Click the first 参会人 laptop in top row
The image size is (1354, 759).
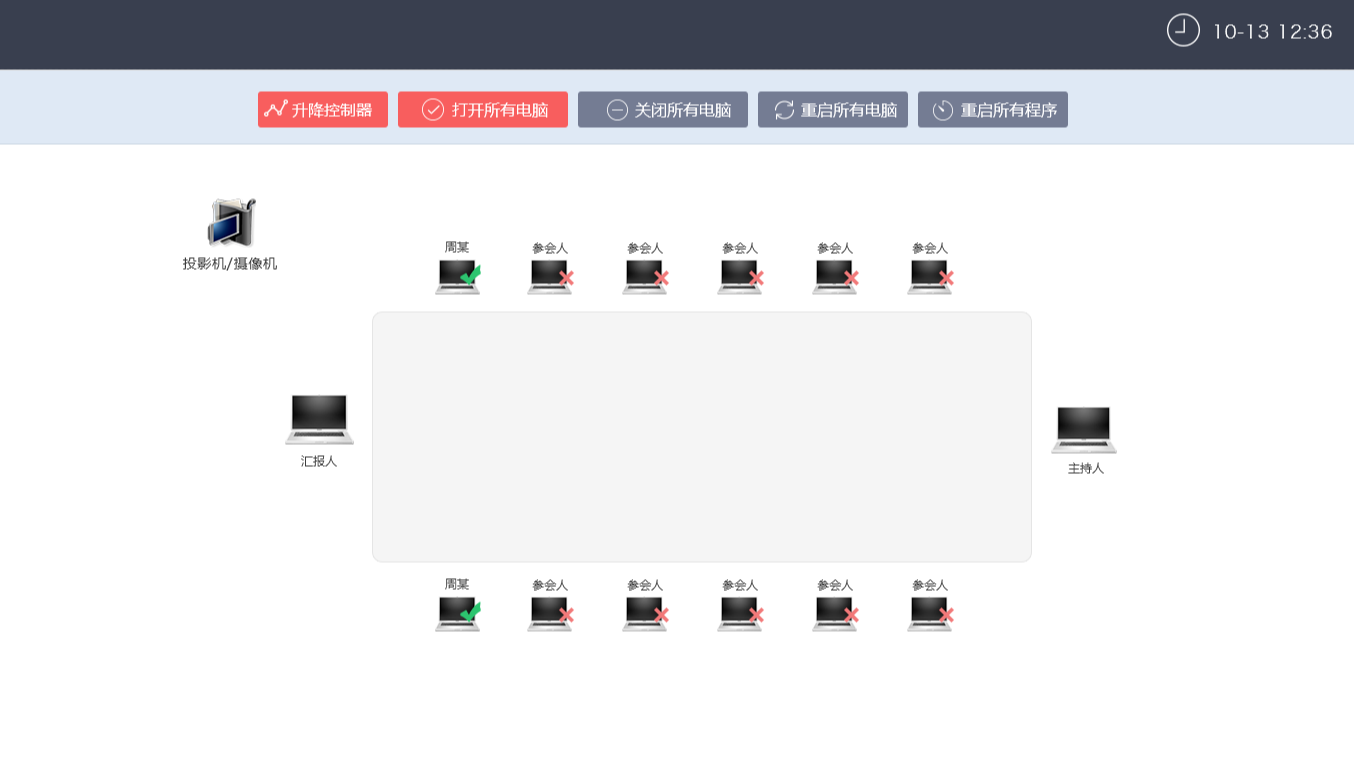click(549, 277)
